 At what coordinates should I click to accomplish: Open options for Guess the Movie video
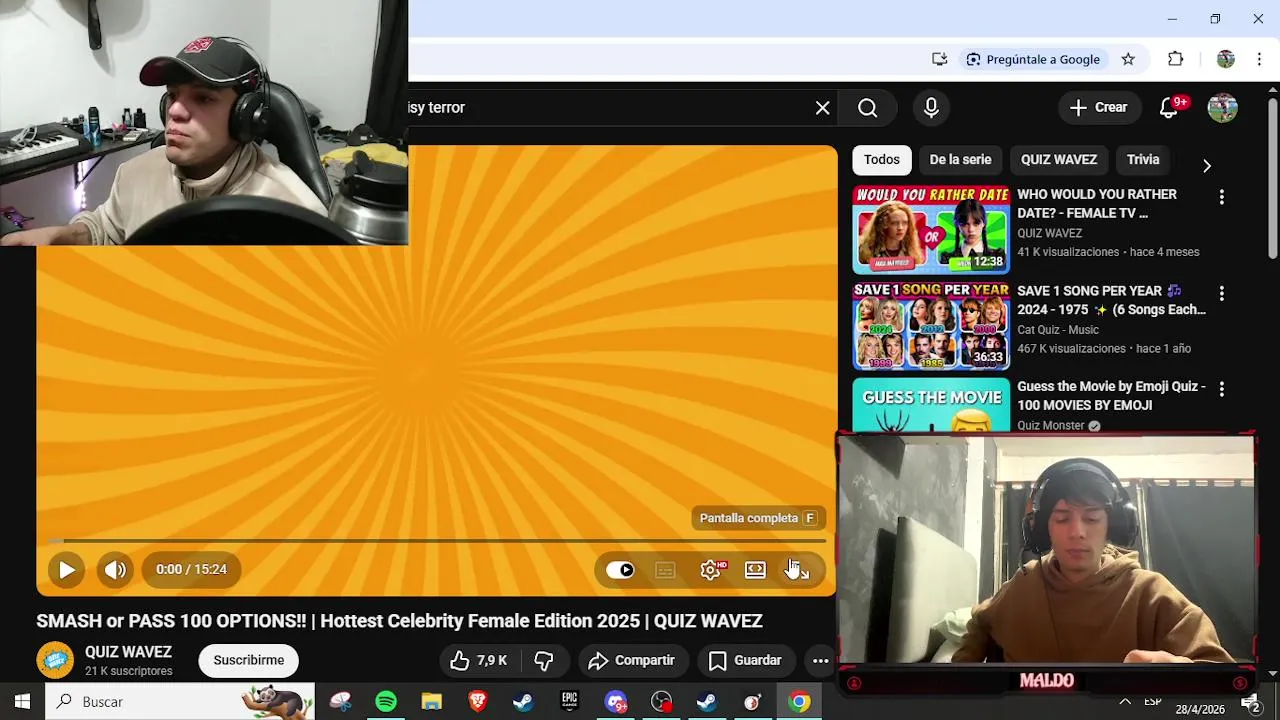[x=1221, y=388]
